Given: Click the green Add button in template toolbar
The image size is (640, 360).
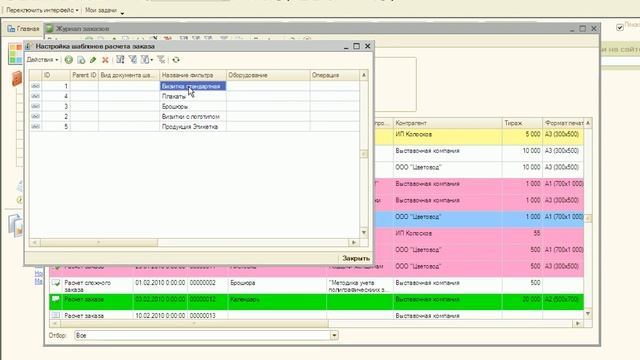Looking at the screenshot, I should [x=69, y=60].
